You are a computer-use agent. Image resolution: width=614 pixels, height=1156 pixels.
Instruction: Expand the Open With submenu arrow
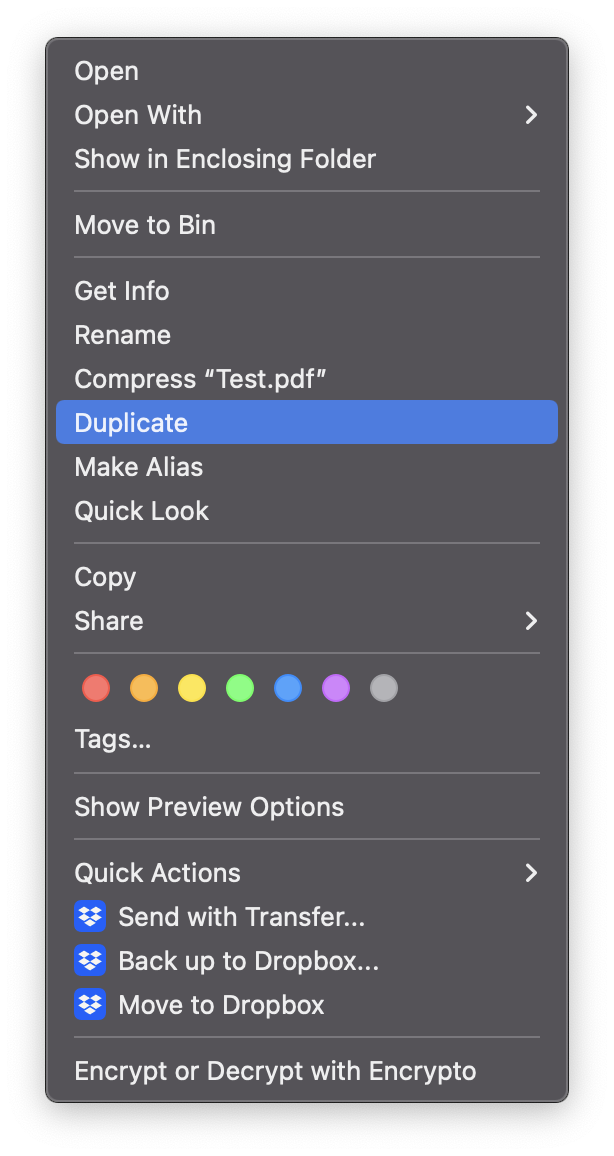click(x=531, y=115)
